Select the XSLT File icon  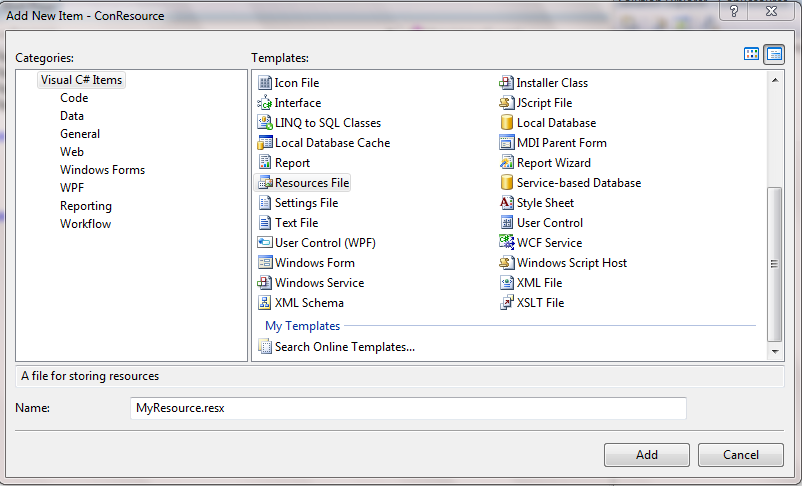[x=506, y=302]
